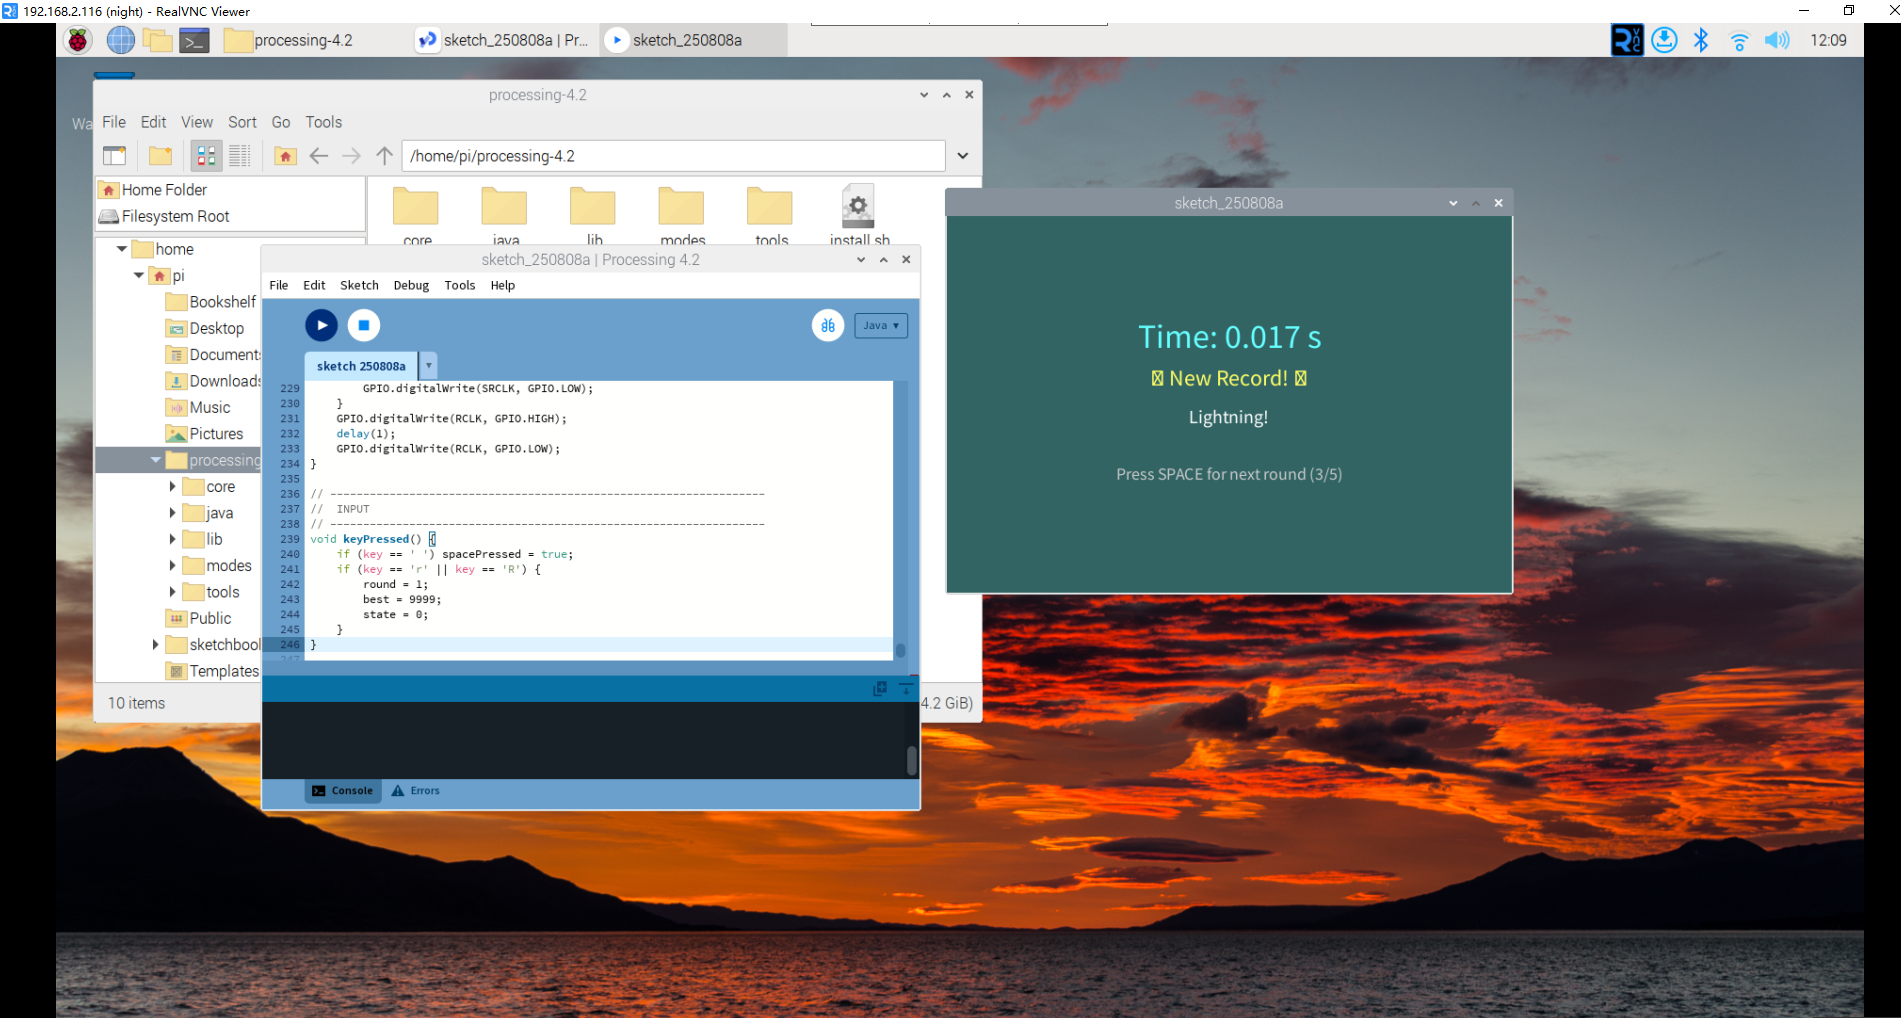Select Filesystem Root in places list
Screen dimensions: 1901x1018
coord(231,216)
